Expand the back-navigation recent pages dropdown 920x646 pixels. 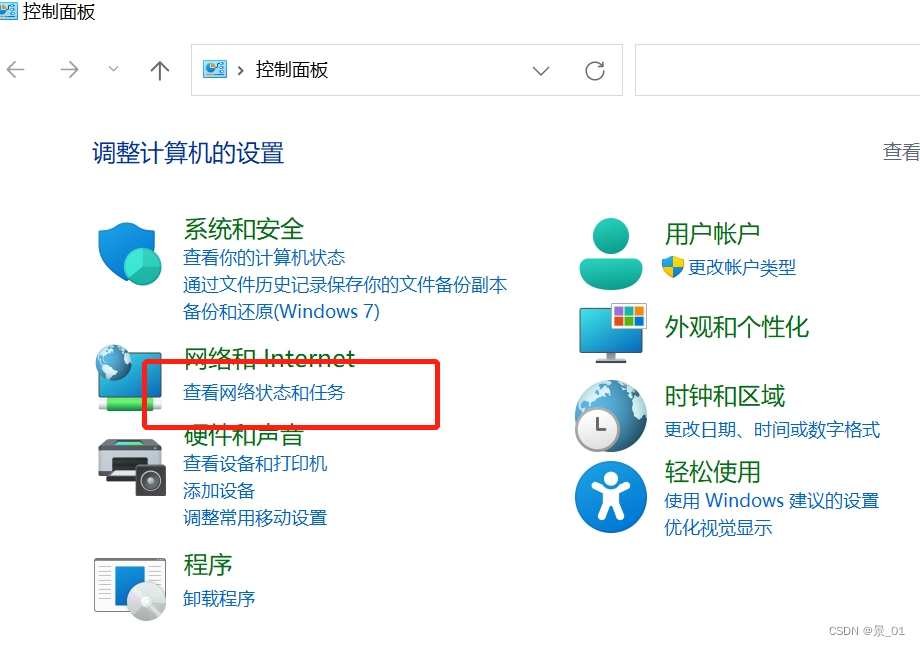113,69
